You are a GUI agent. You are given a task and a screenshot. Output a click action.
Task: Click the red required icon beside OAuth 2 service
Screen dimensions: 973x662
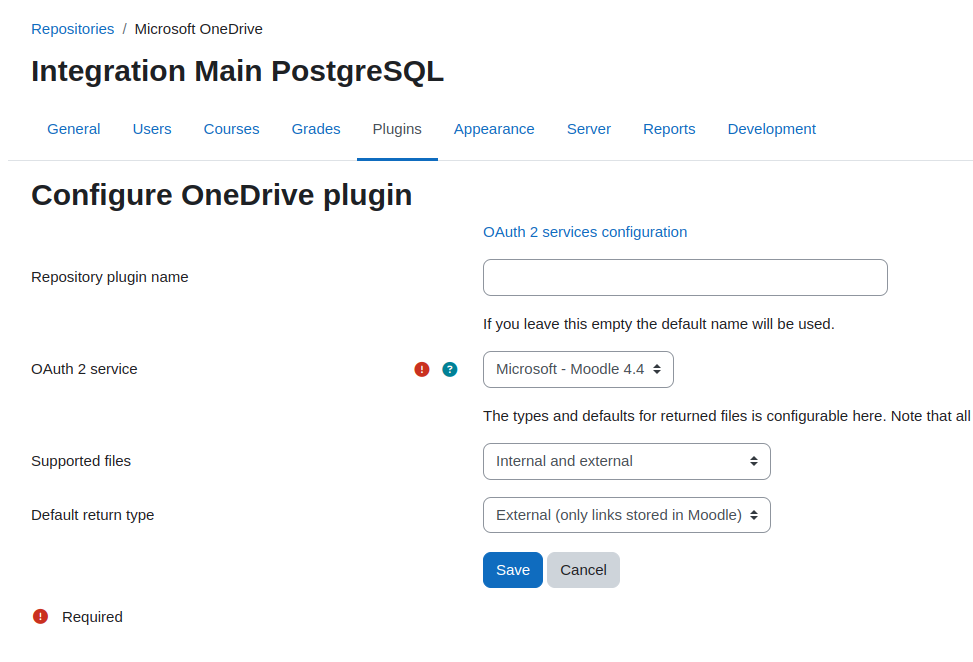click(422, 369)
